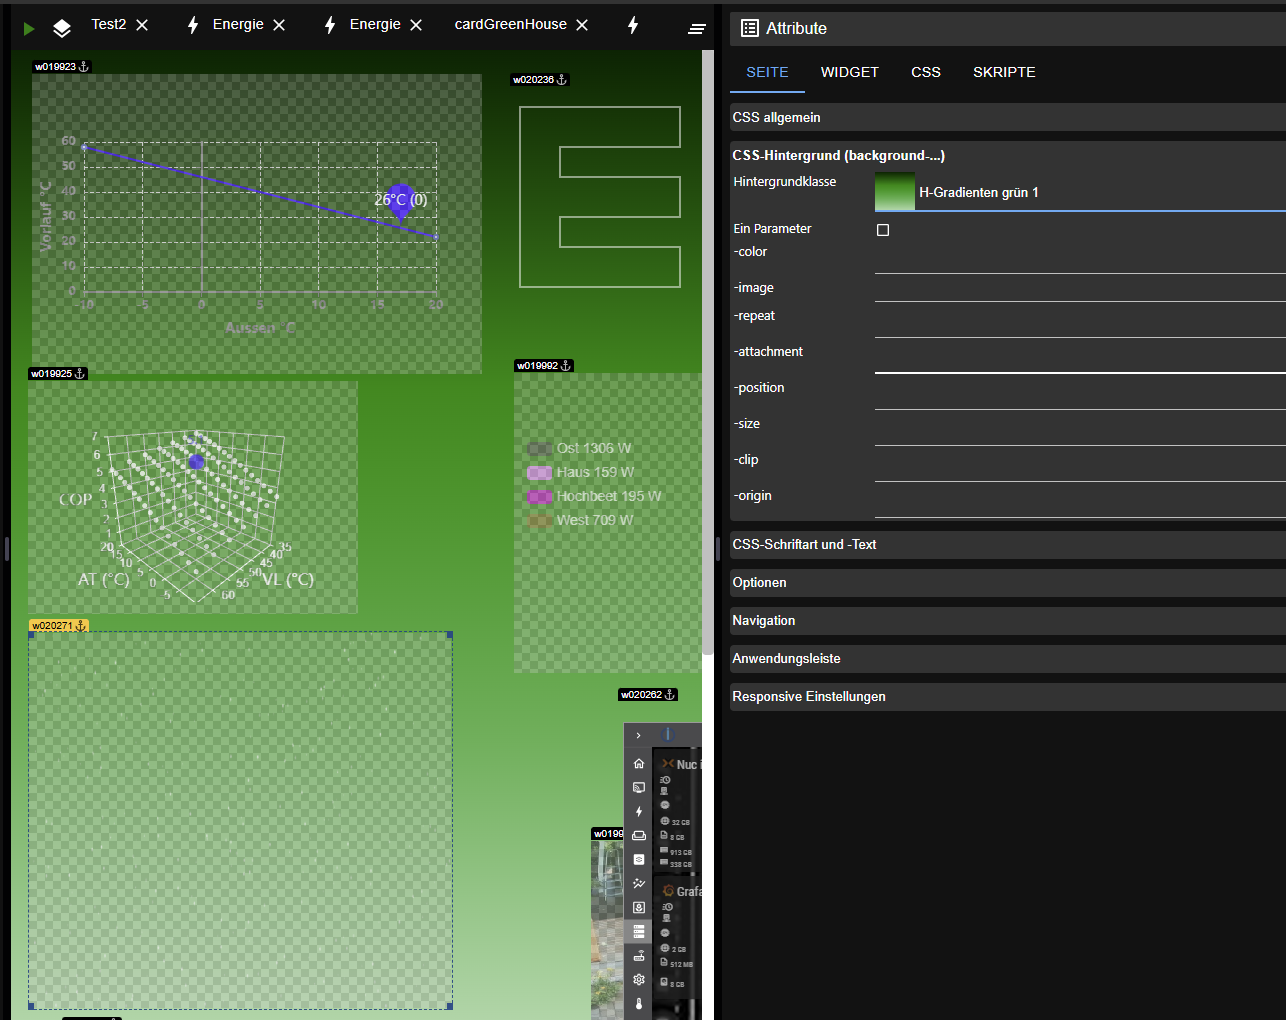Click the layers icon beside Test2 tab
1286x1020 pixels.
[62, 28]
